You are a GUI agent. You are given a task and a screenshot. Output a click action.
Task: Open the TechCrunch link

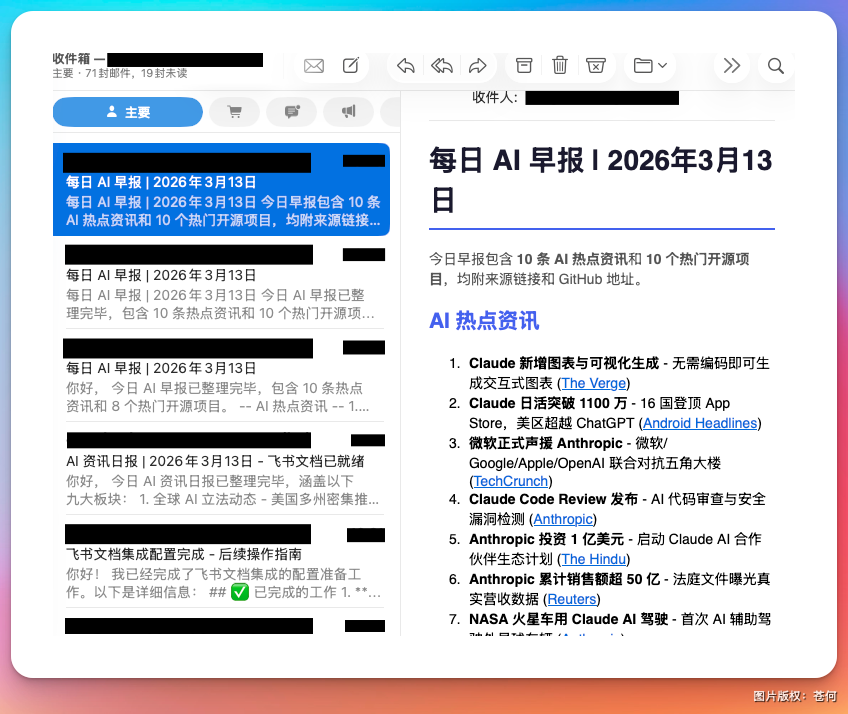[x=511, y=481]
